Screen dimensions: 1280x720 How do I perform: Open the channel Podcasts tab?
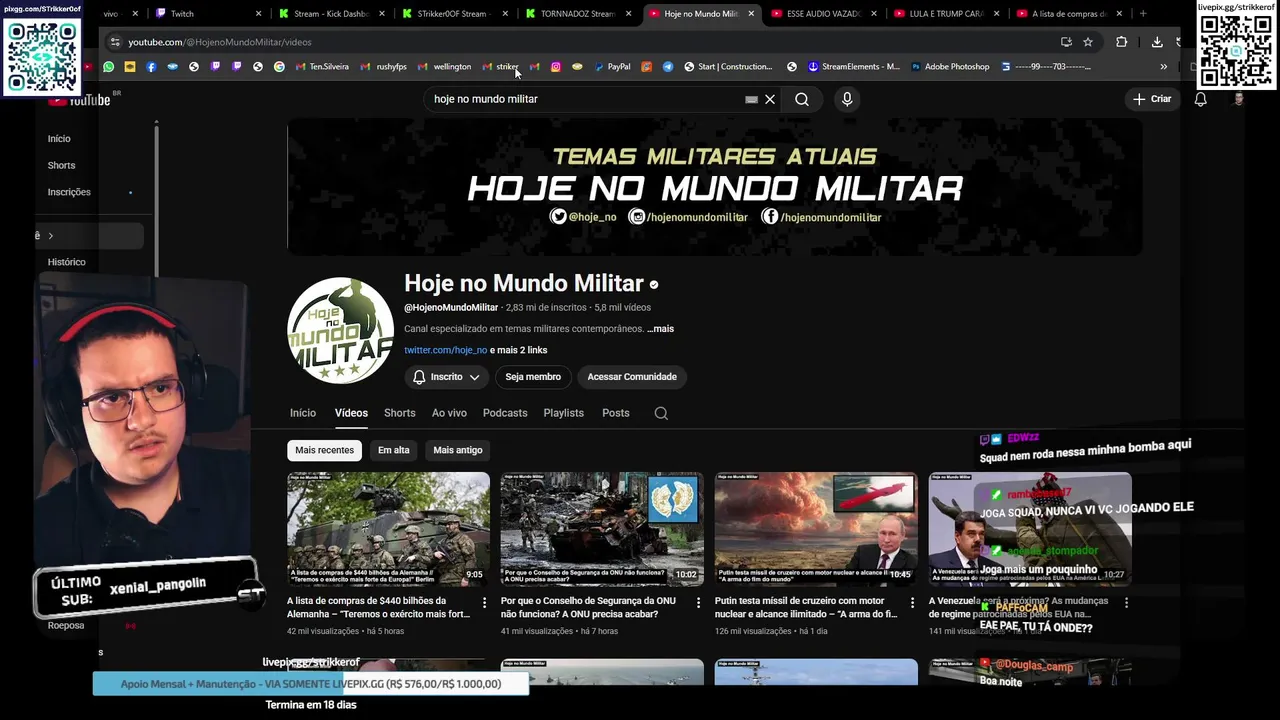[505, 413]
